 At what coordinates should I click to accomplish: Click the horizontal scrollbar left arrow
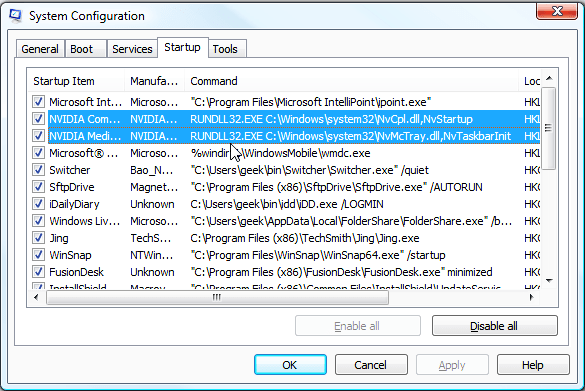pos(36,297)
